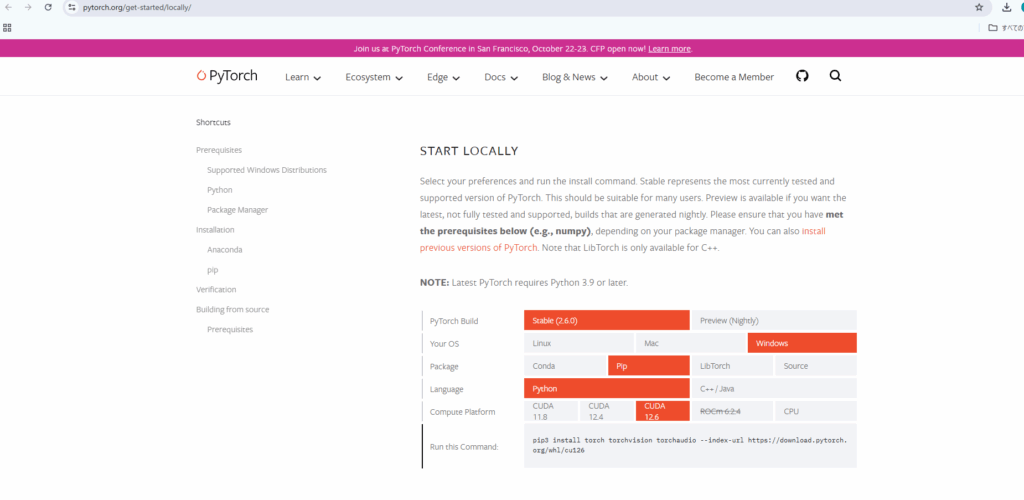Select CPU compute platform
This screenshot has width=1024, height=500.
coord(816,411)
